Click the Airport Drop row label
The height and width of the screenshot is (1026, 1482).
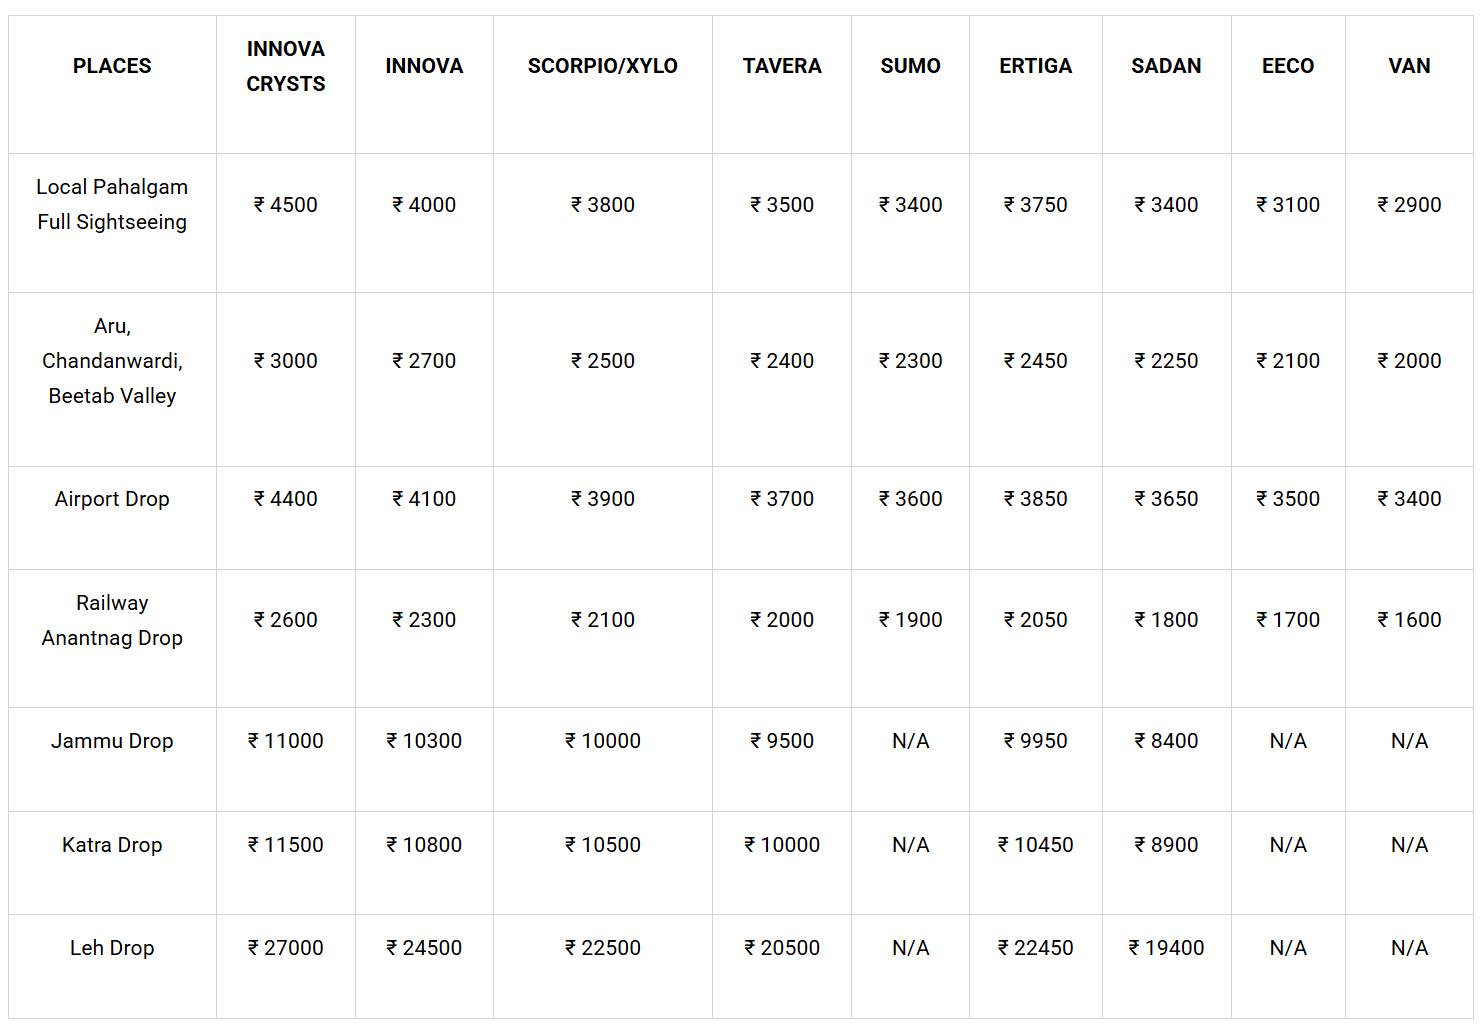click(x=112, y=499)
